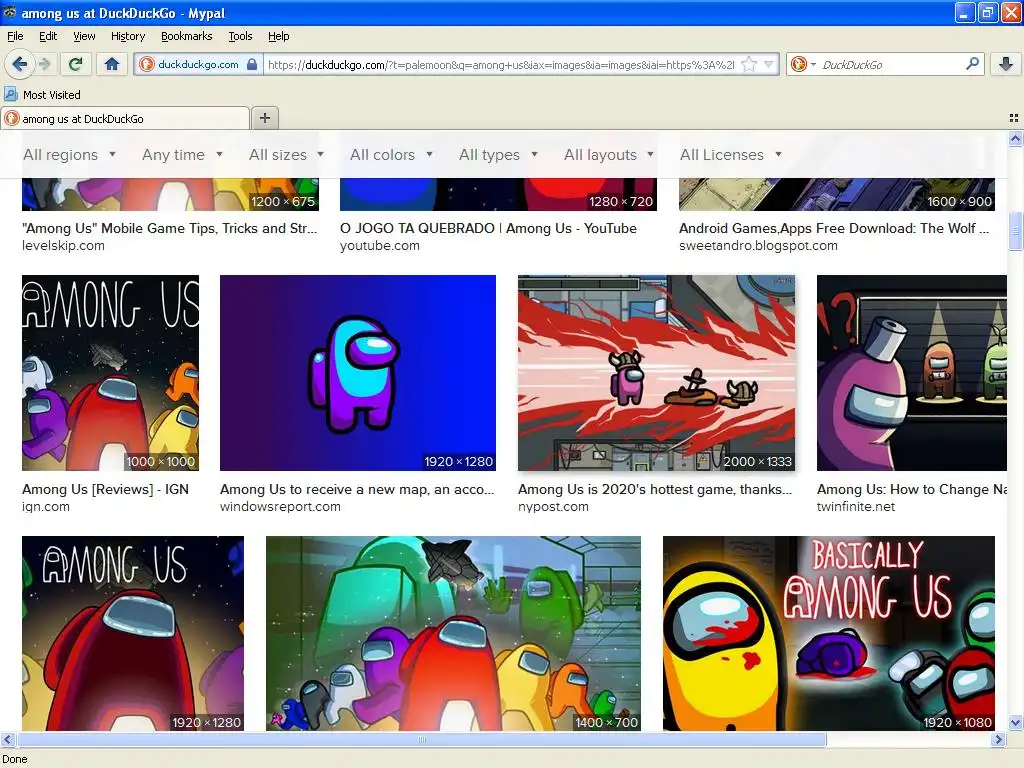Open the IGN Among Us Reviews thumbnail
Screen dimensions: 1024x768
point(110,373)
